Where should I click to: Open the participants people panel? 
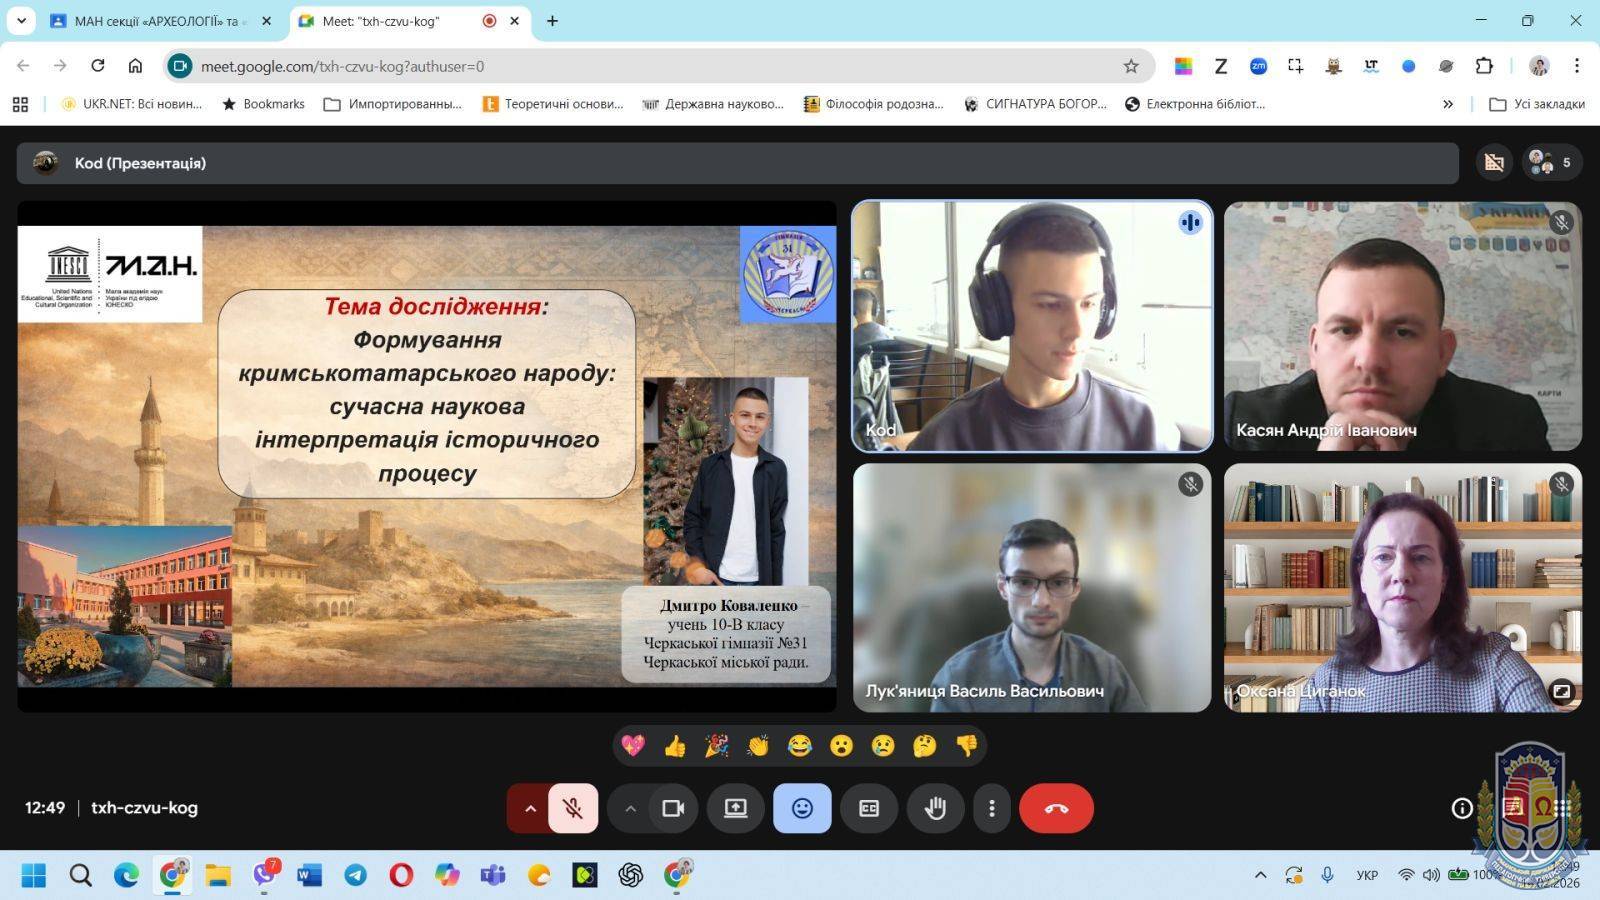coord(1551,162)
